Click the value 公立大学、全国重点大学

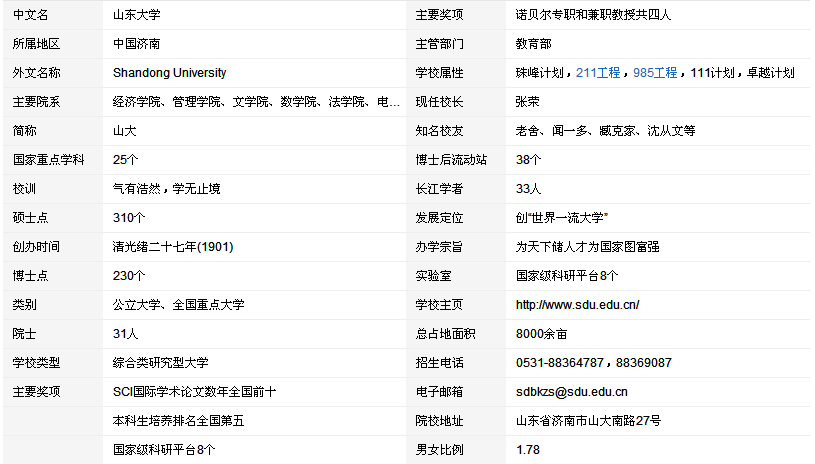[178, 305]
